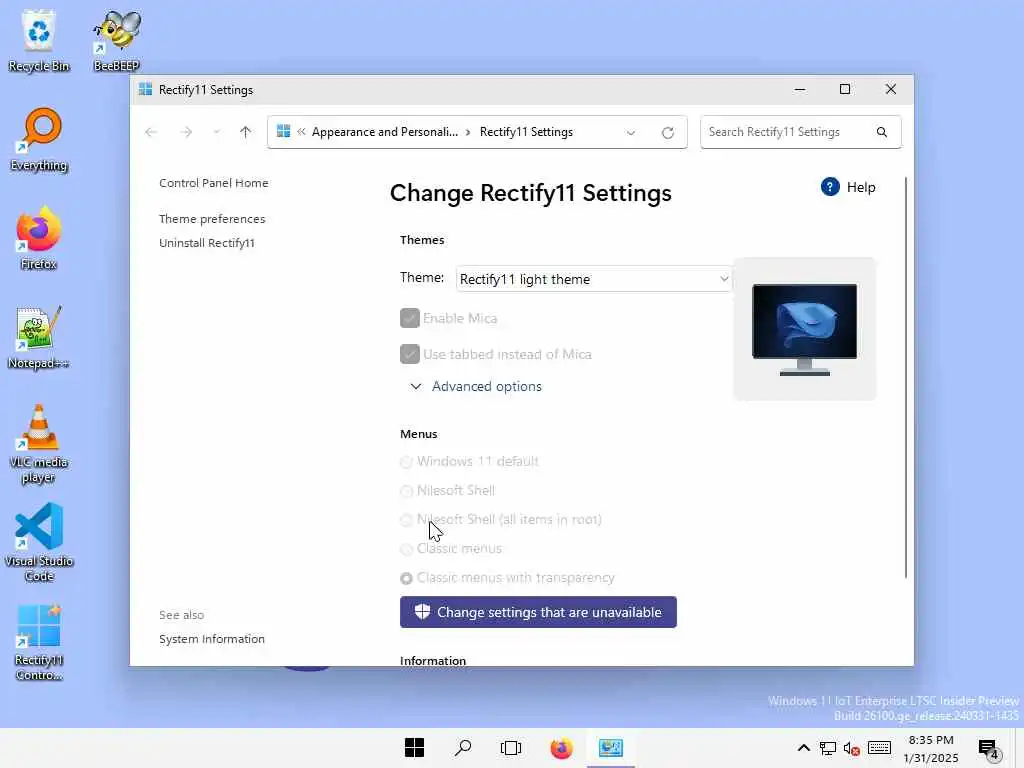
Task: Refresh the Rectify11 Settings page
Action: click(x=667, y=133)
